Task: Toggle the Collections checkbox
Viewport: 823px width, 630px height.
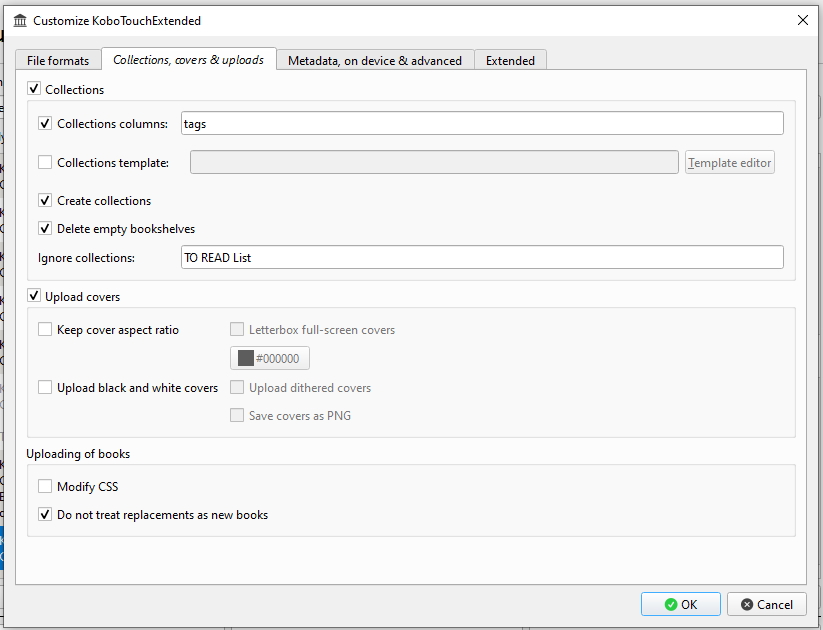Action: (34, 89)
